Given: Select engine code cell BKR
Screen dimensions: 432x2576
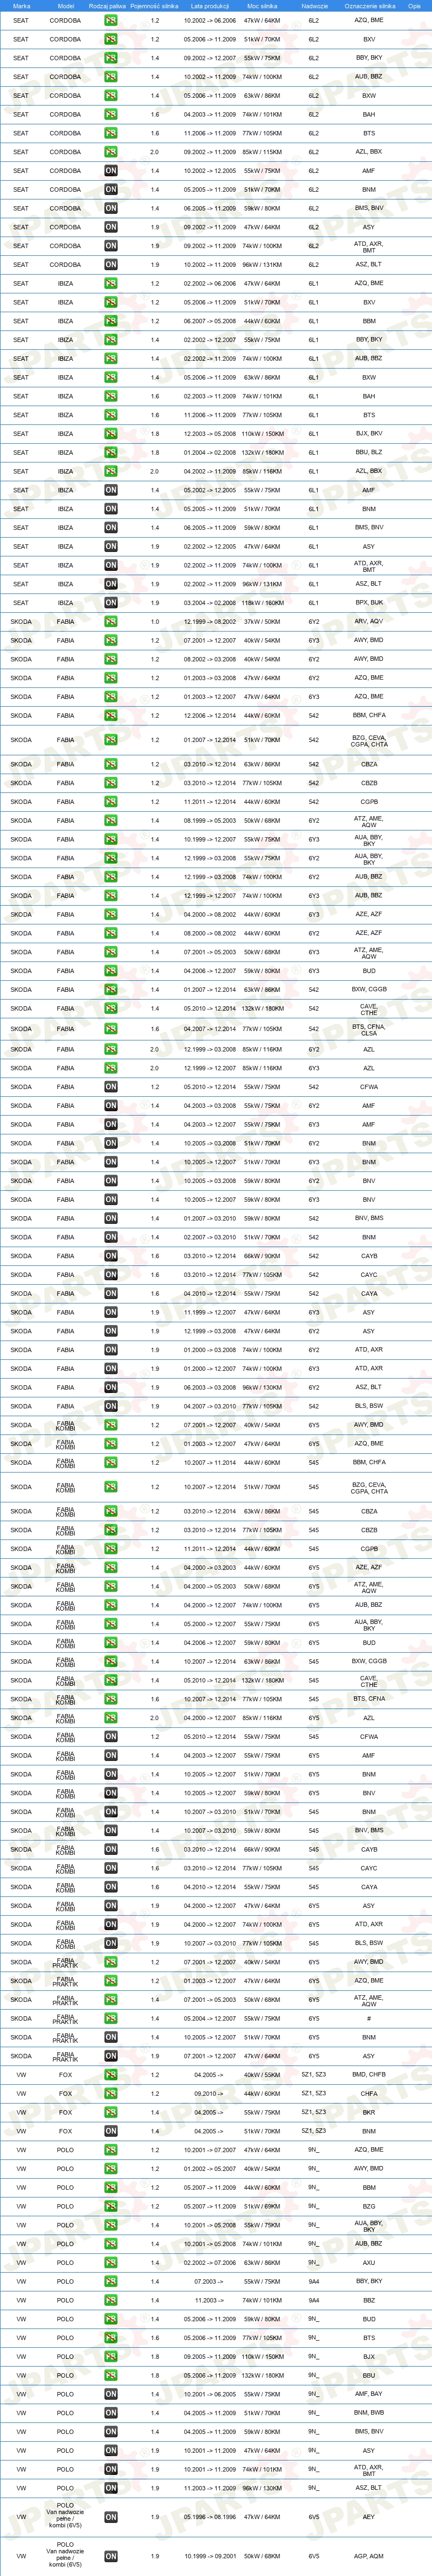Looking at the screenshot, I should (369, 2112).
